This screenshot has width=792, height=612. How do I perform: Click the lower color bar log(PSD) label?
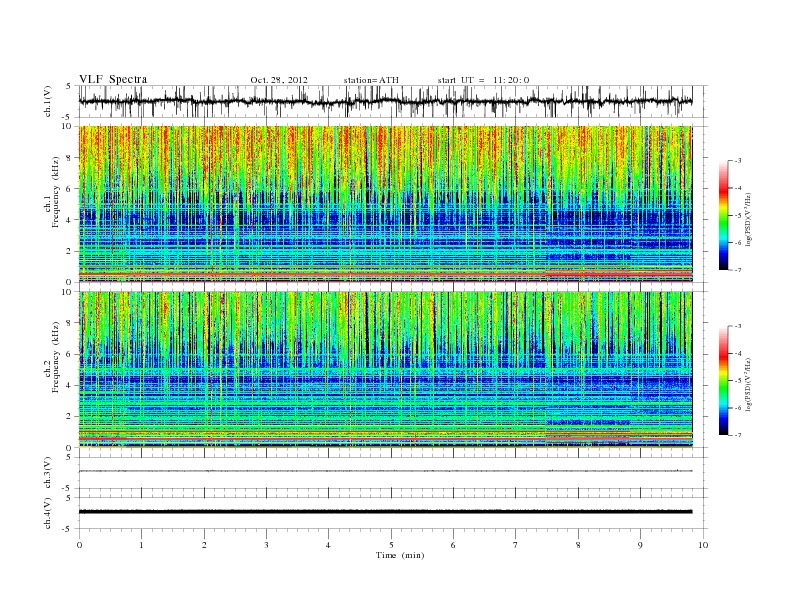pyautogui.click(x=748, y=384)
